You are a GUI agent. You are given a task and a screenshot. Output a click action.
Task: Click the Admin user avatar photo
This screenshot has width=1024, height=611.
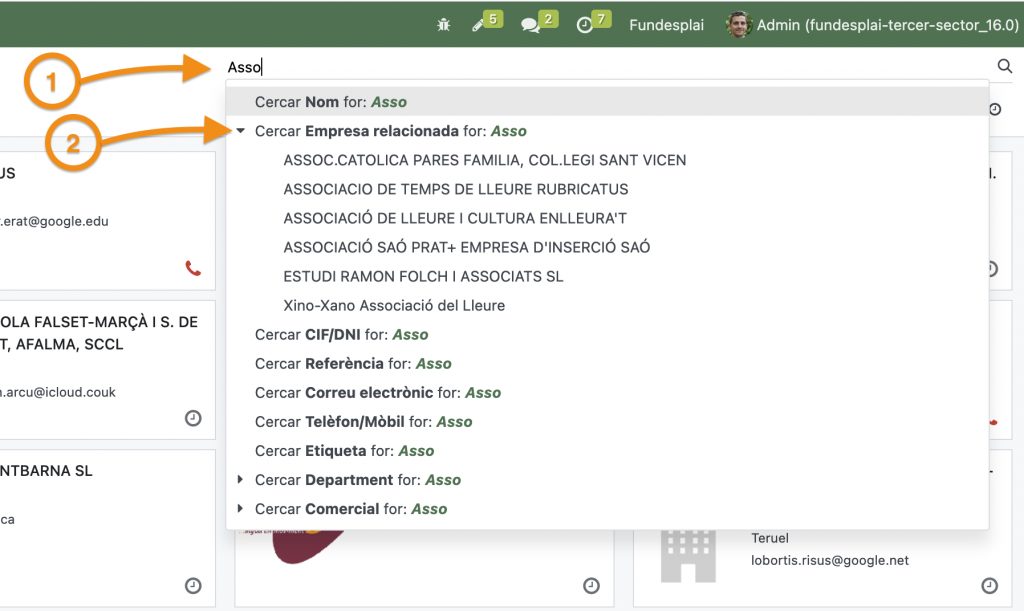pyautogui.click(x=738, y=25)
